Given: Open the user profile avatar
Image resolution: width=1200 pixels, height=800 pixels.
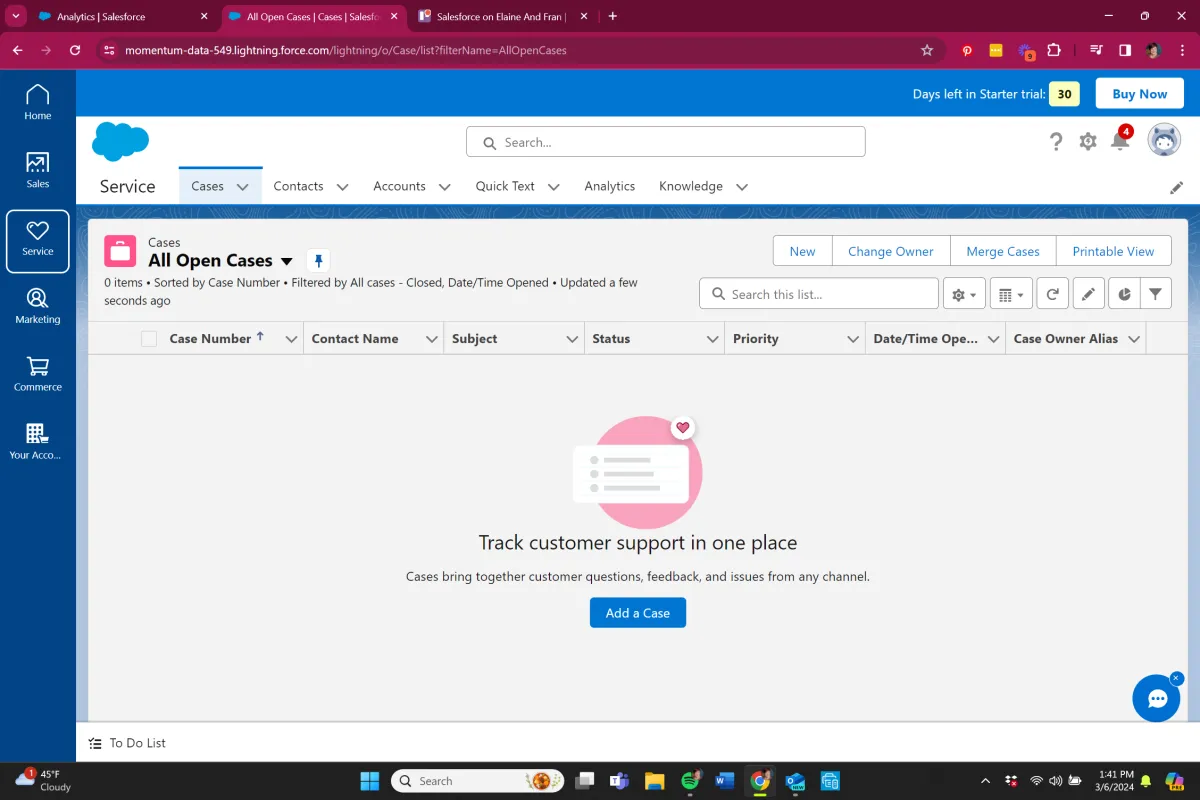Looking at the screenshot, I should pos(1164,141).
